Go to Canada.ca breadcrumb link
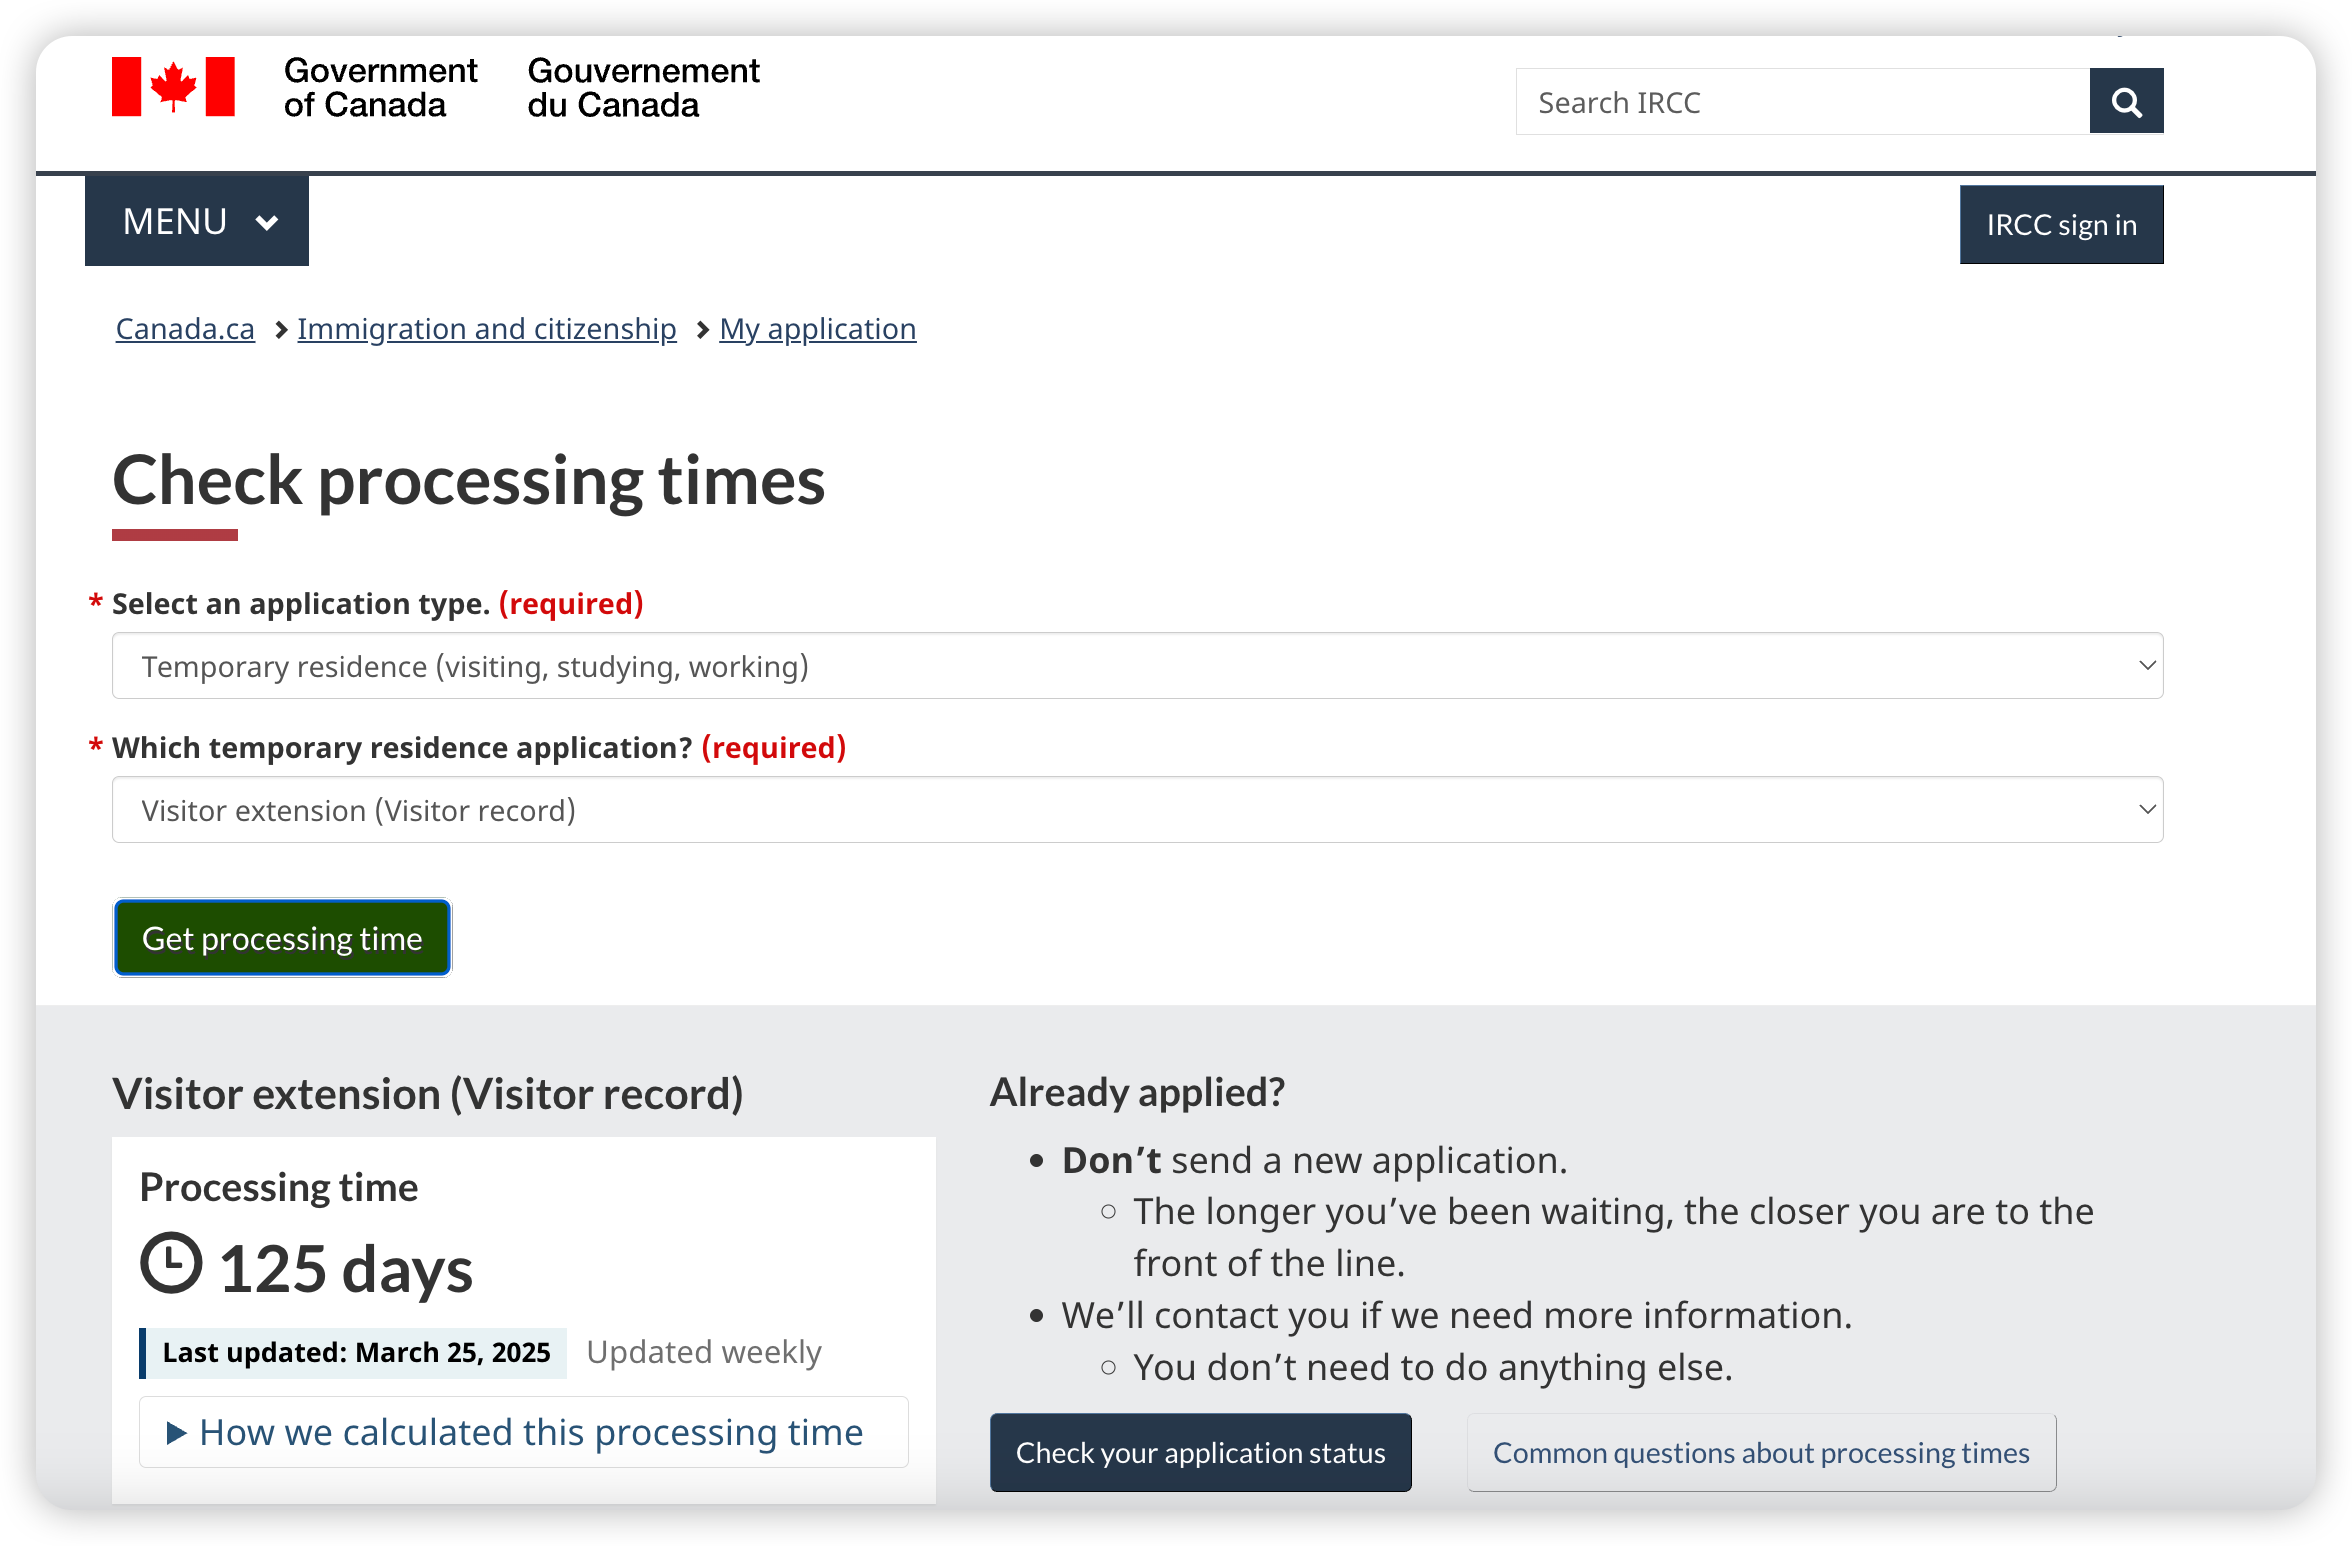The height and width of the screenshot is (1546, 2352). pyautogui.click(x=185, y=329)
